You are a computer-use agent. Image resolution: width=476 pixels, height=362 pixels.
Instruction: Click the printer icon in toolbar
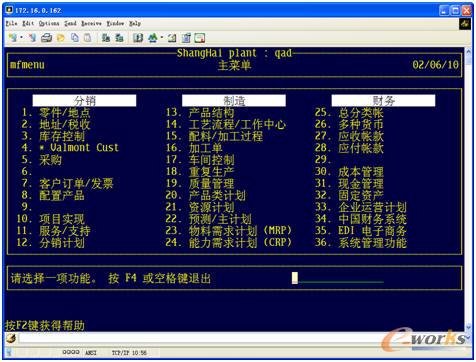pyautogui.click(x=46, y=38)
